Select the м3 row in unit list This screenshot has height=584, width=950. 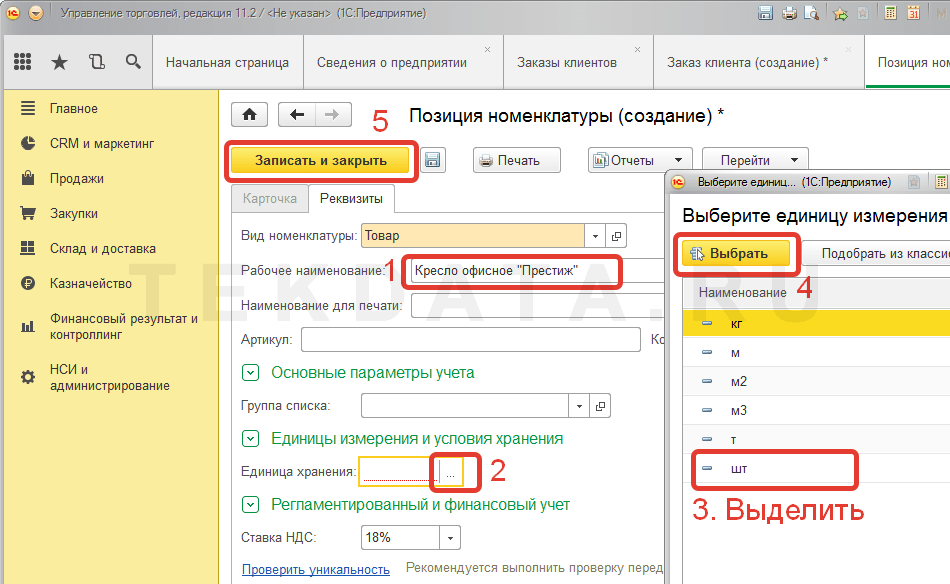click(816, 411)
